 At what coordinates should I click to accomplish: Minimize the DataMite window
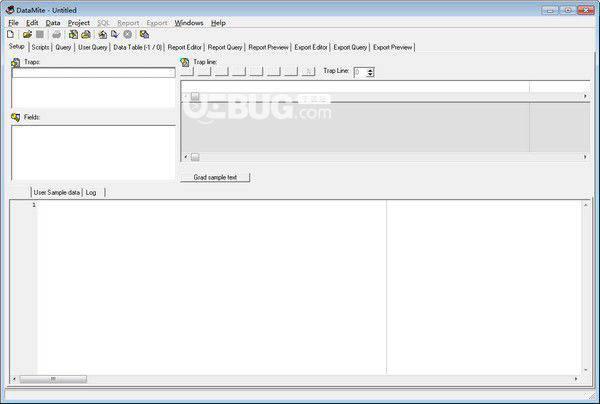pyautogui.click(x=550, y=10)
